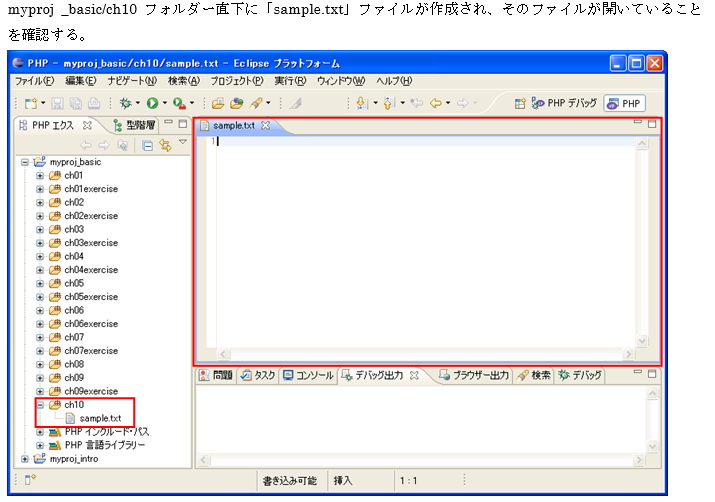Click the Open Type folder icon

237,104
